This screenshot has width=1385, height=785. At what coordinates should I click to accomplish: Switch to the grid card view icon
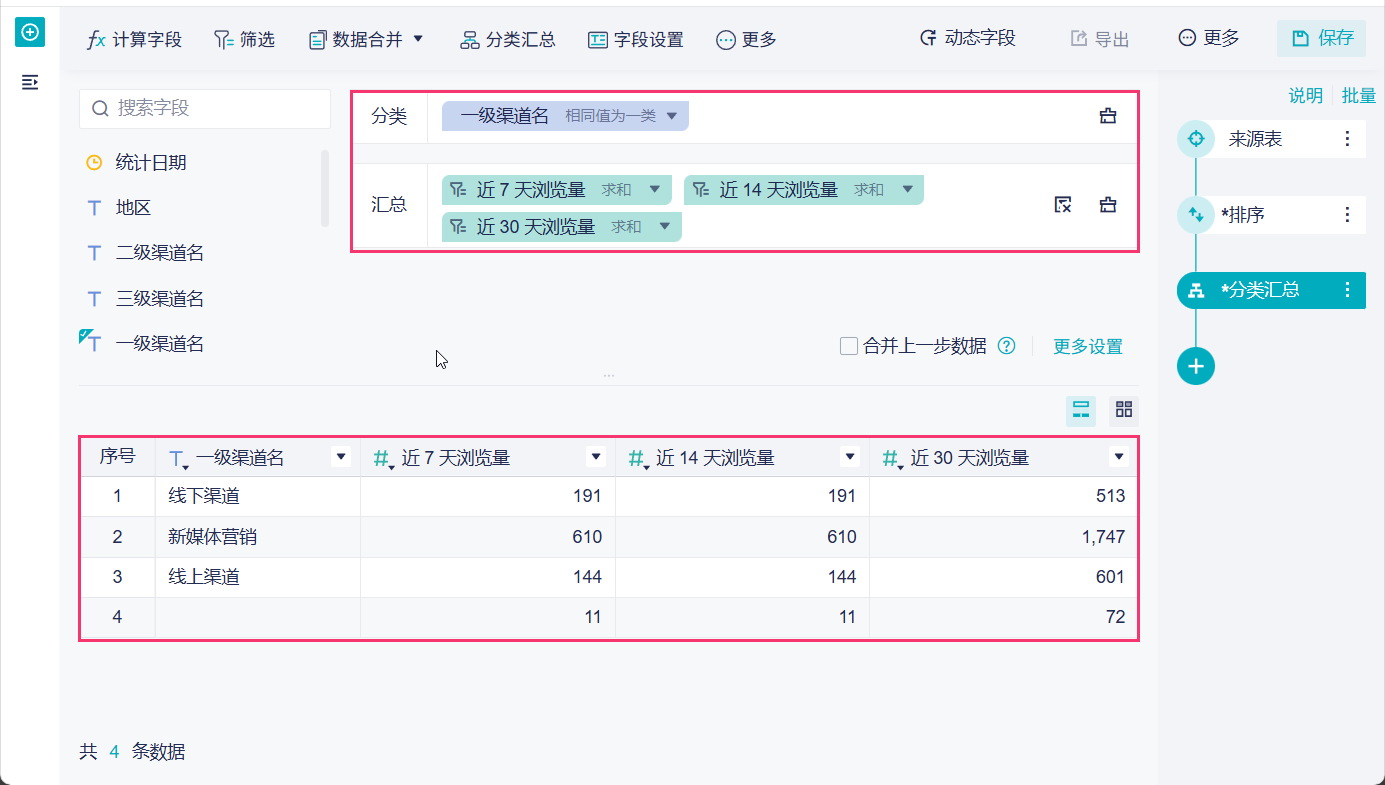click(1124, 409)
